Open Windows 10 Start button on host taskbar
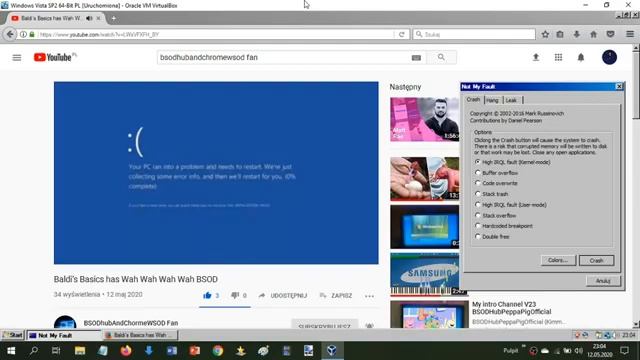640x360 pixels. [x=11, y=351]
